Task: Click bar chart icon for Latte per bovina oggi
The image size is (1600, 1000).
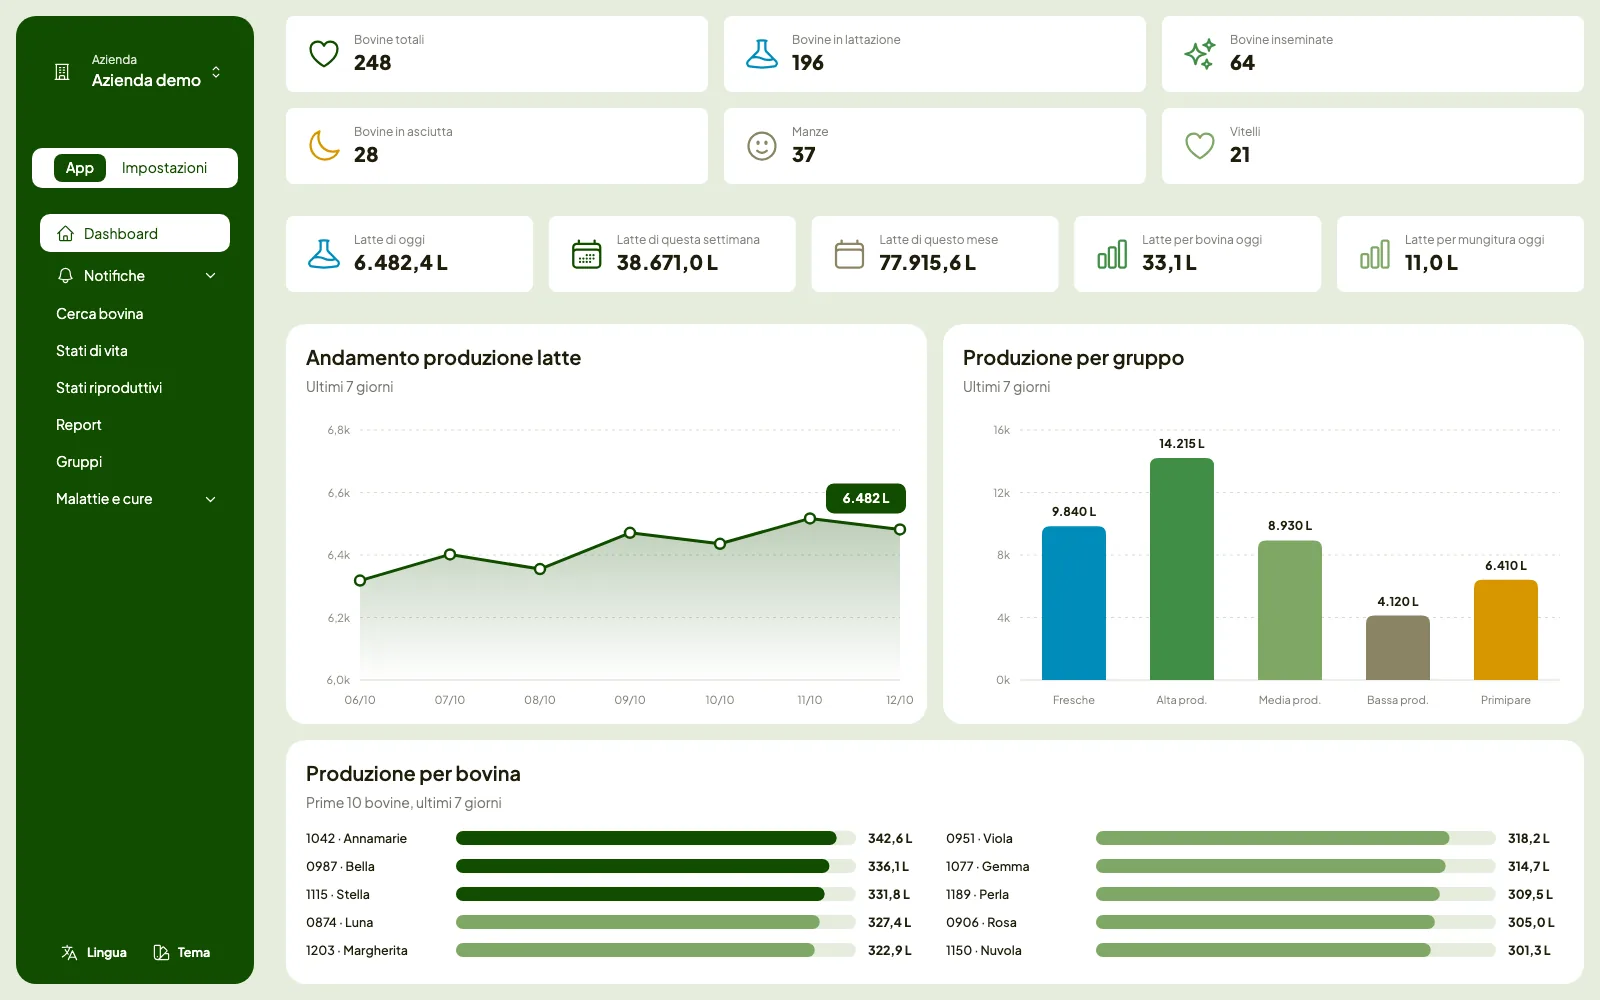Action: coord(1112,254)
